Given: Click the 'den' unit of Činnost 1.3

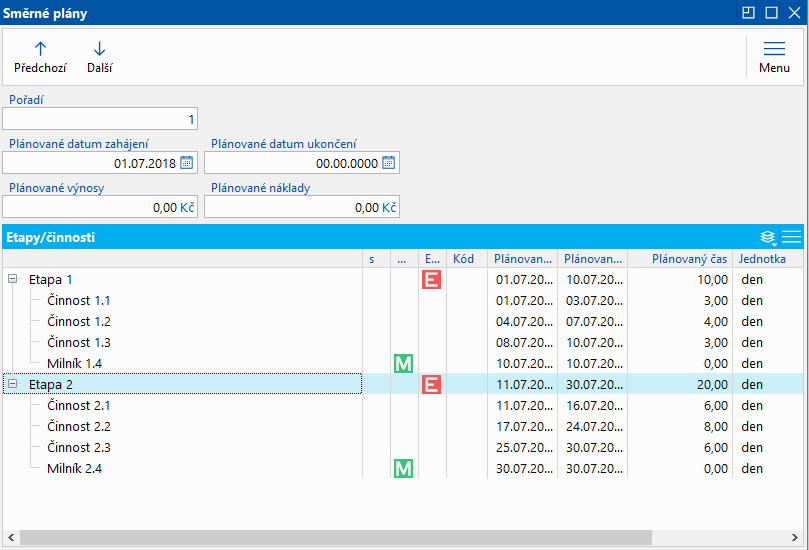Looking at the screenshot, I should [x=752, y=343].
